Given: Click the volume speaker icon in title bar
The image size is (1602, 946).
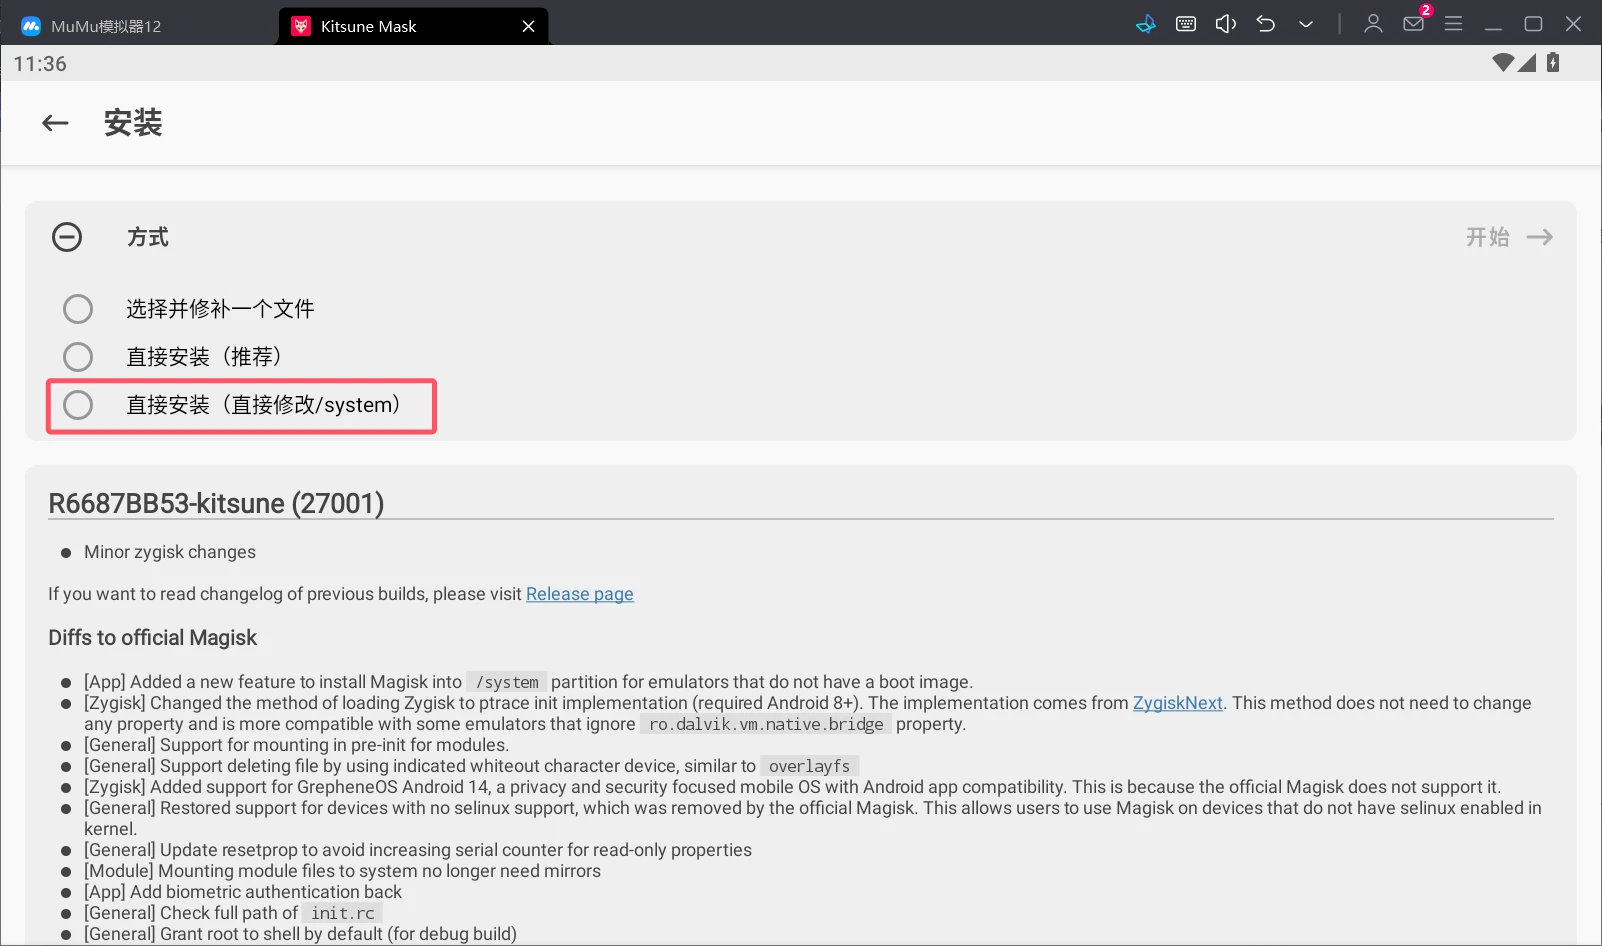Looking at the screenshot, I should (x=1226, y=24).
